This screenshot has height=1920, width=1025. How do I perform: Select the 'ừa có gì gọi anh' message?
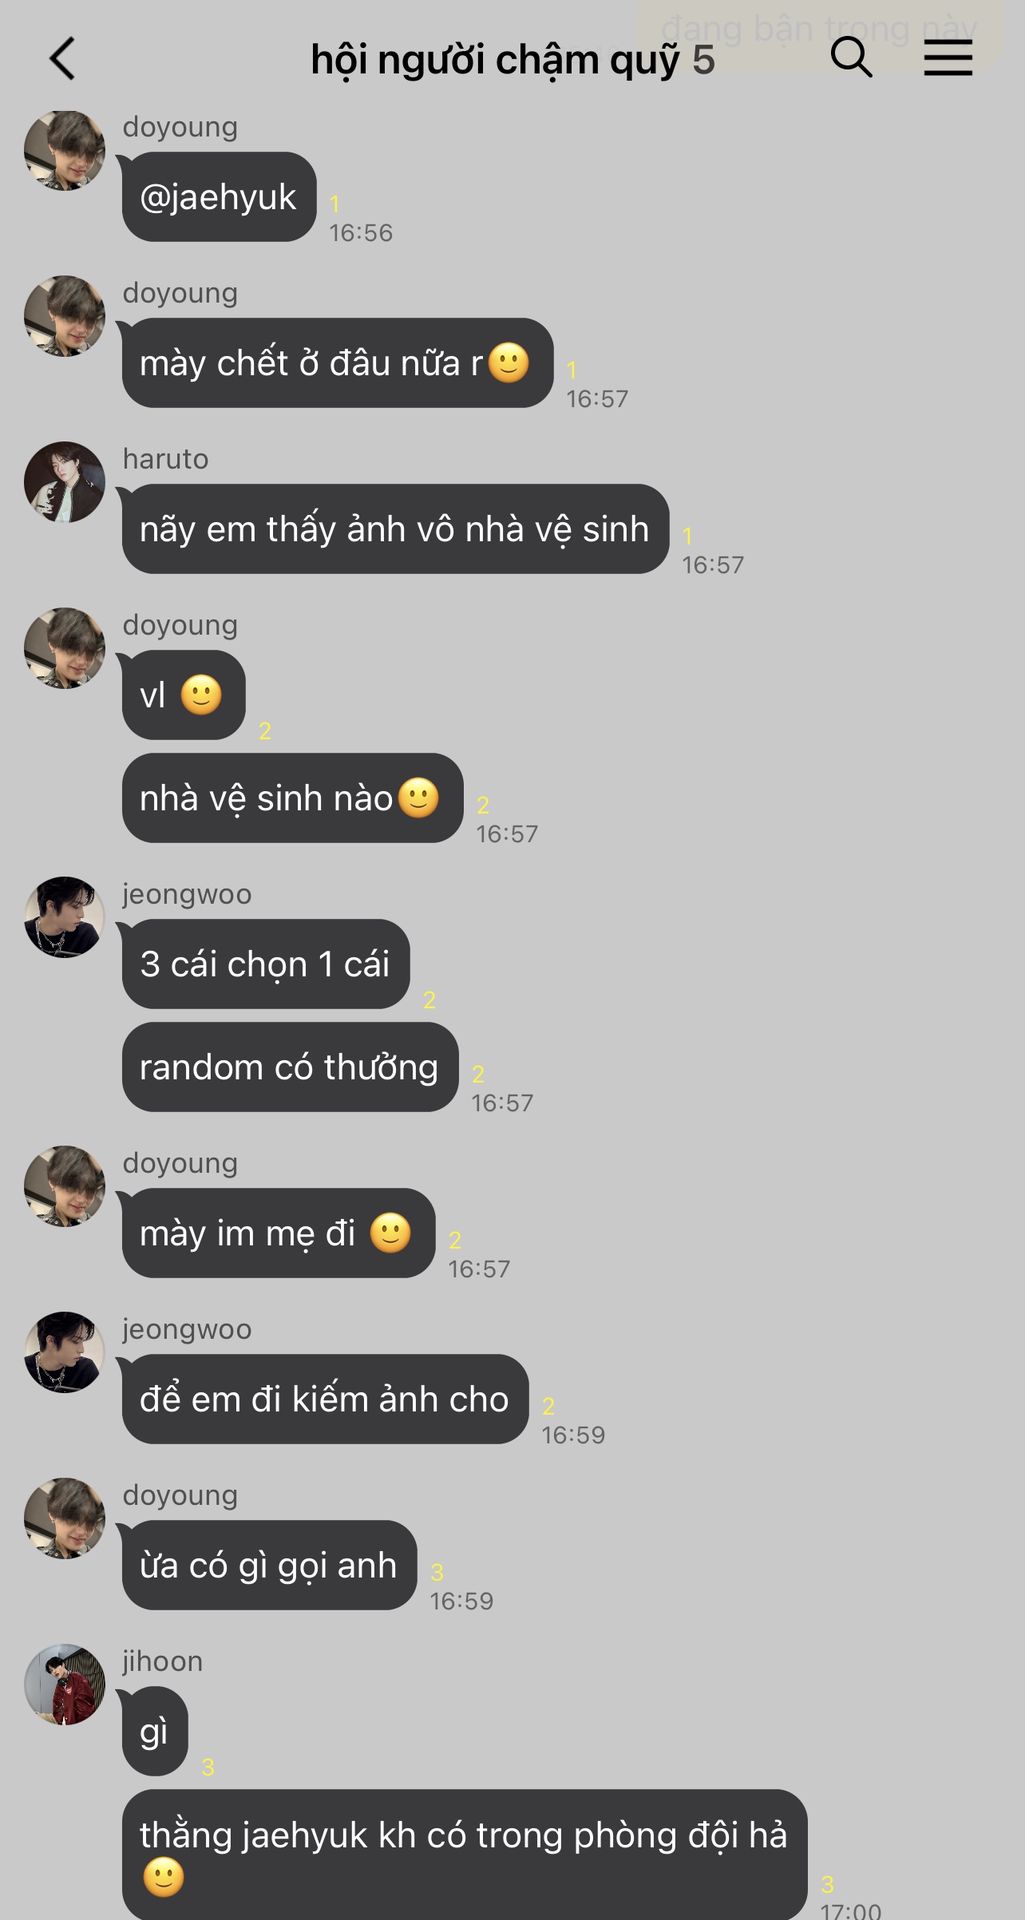(269, 1565)
